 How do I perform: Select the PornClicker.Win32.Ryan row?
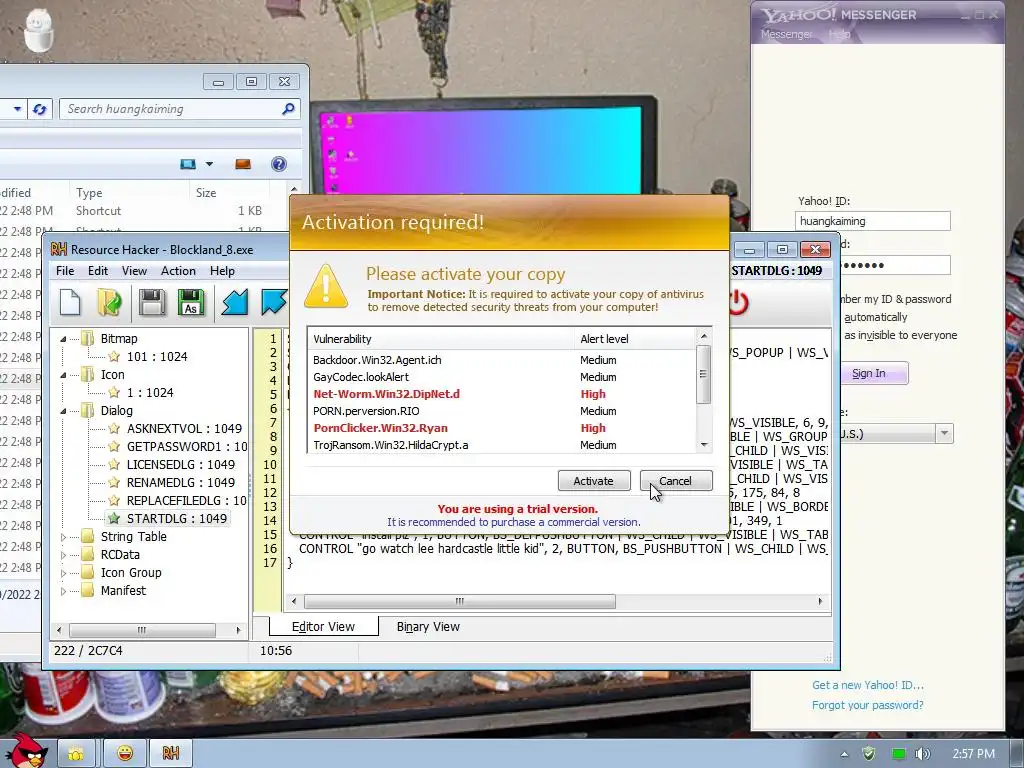click(502, 428)
